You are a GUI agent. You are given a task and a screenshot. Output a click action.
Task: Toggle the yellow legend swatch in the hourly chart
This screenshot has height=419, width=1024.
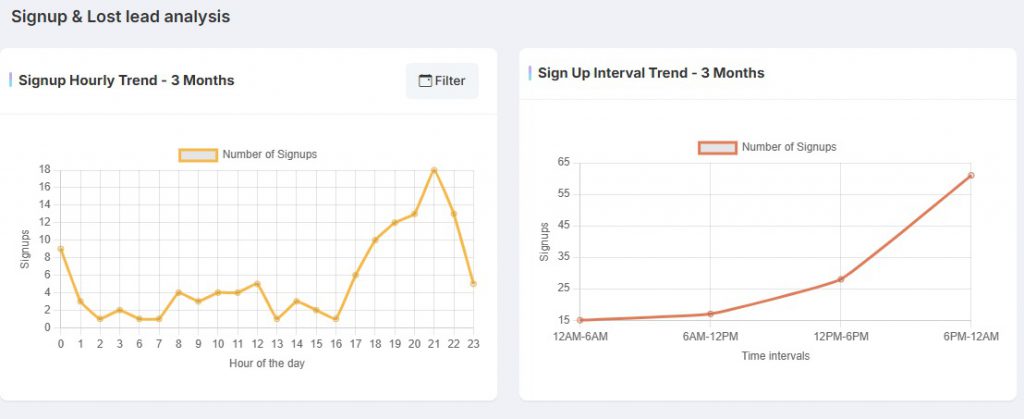[198, 155]
